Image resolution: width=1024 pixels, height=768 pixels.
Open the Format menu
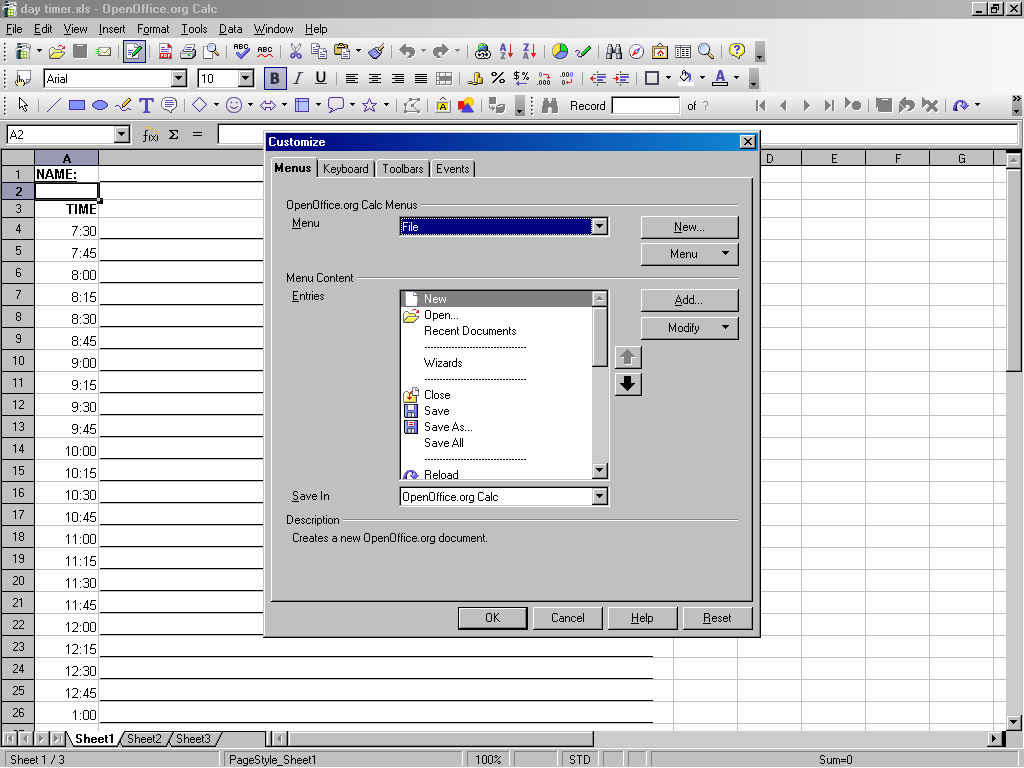153,29
